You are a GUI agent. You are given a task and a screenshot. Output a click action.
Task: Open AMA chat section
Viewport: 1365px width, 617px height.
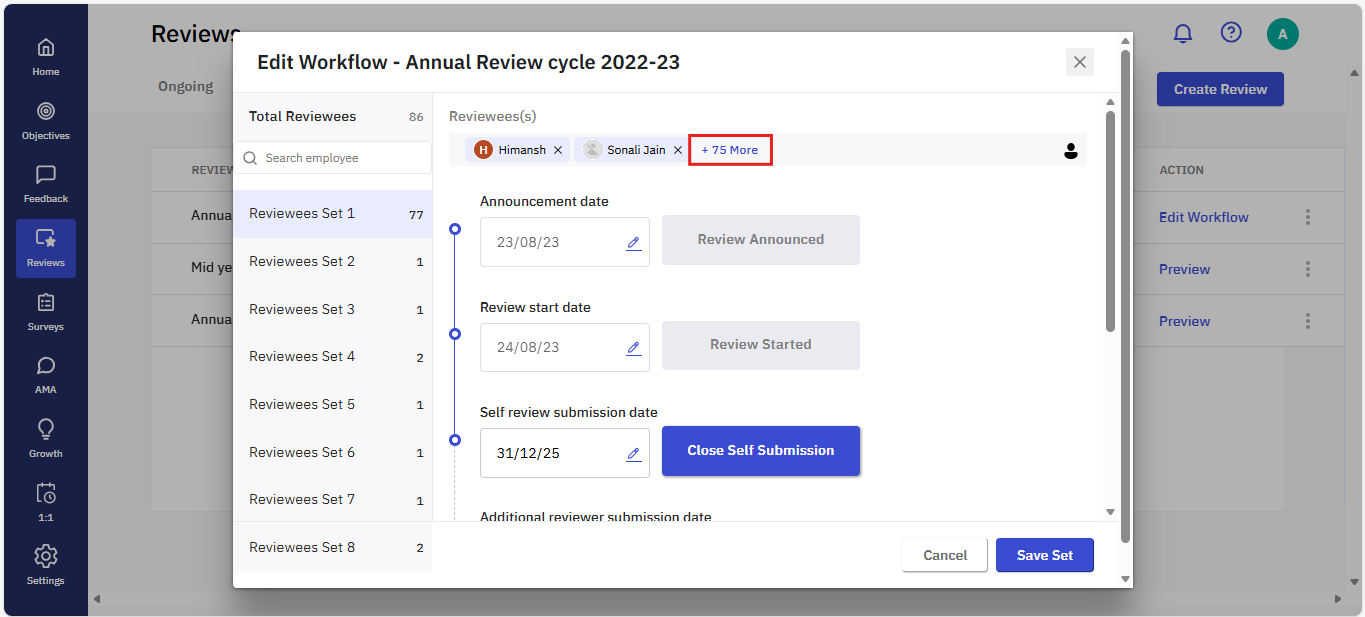point(45,375)
